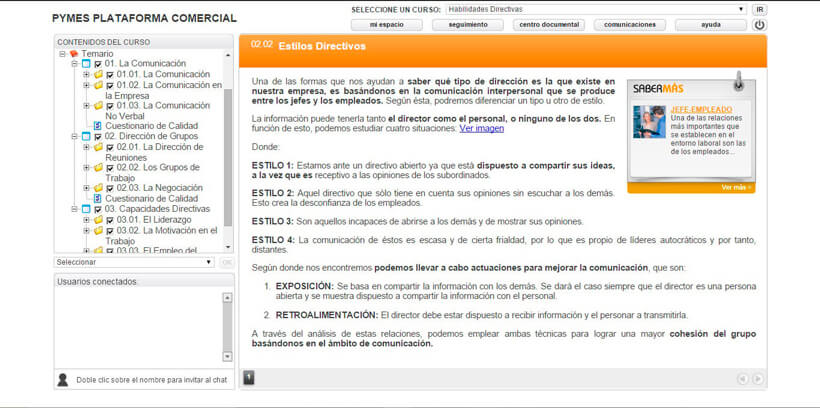This screenshot has height=408, width=820.
Task: Toggle checkbox for 02.03. La Negociación
Action: (x=110, y=188)
